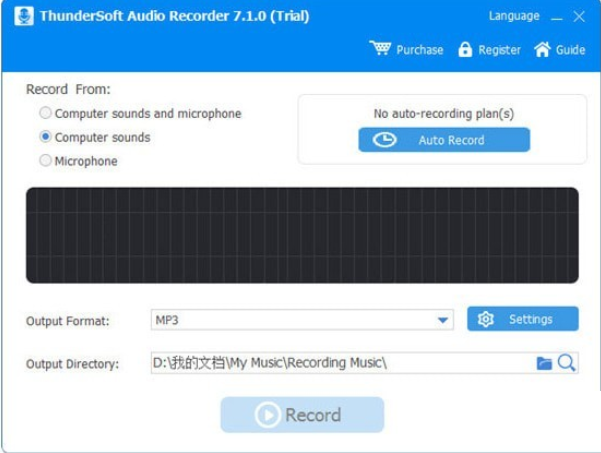Open the Guide house icon
Viewport: 601px width, 453px height.
(x=542, y=49)
